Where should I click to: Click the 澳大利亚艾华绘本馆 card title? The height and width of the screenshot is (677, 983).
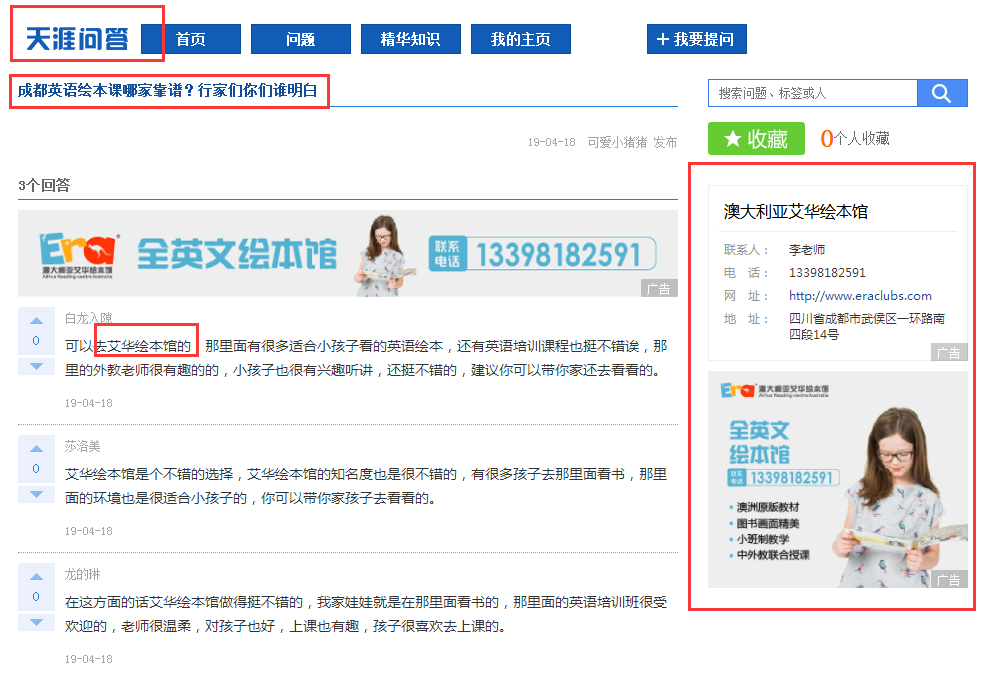796,212
